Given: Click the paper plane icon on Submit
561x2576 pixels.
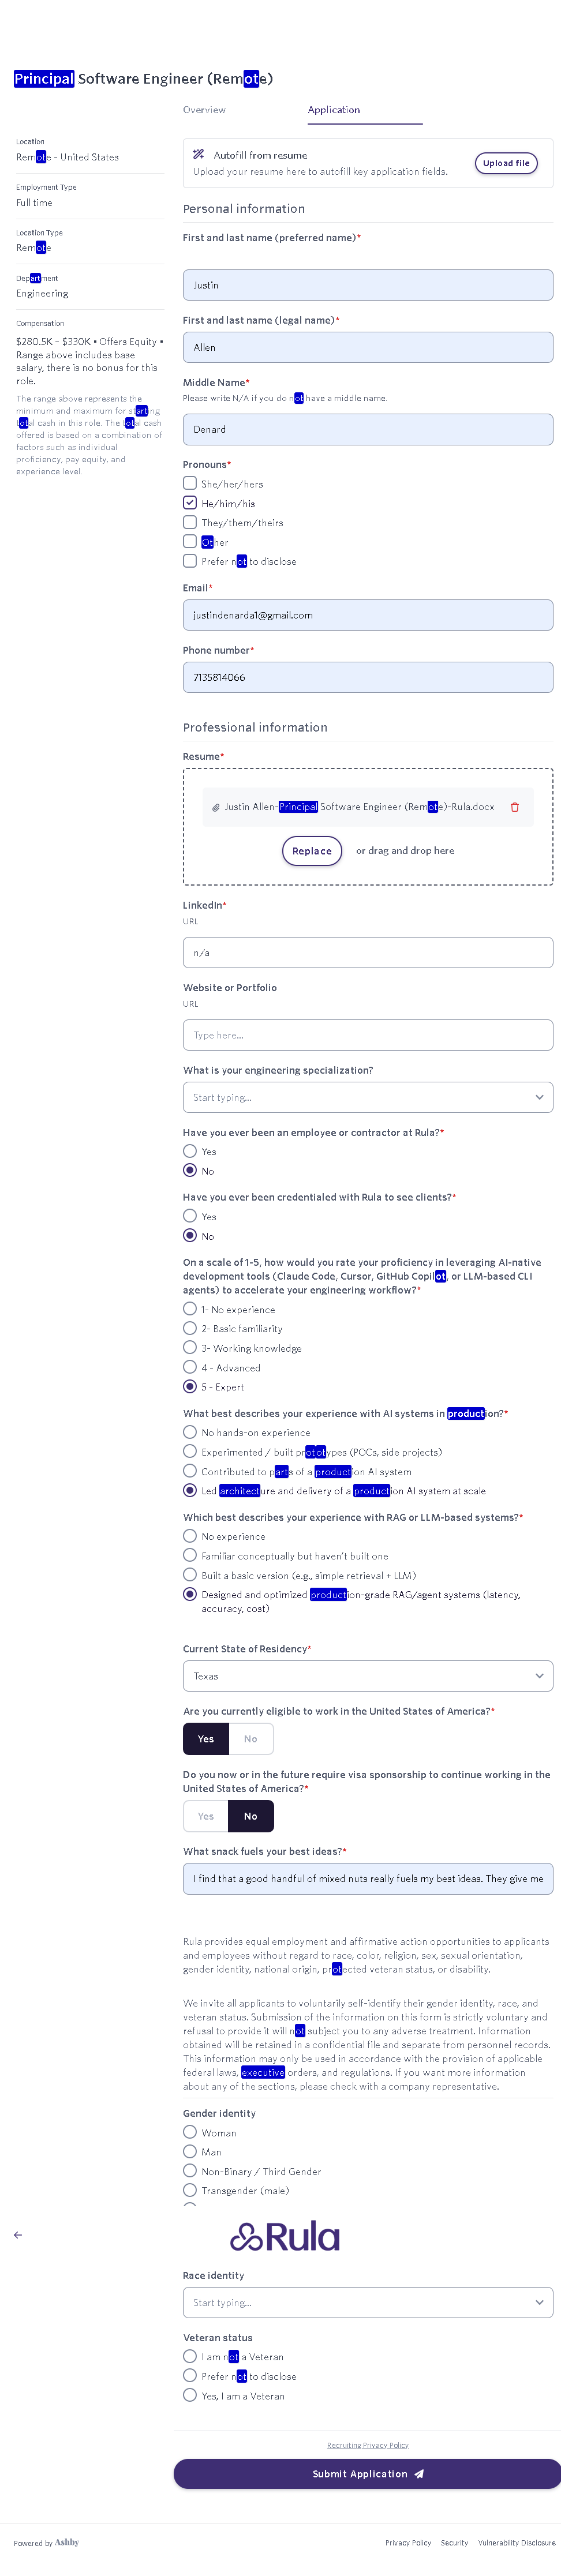Looking at the screenshot, I should point(420,2473).
